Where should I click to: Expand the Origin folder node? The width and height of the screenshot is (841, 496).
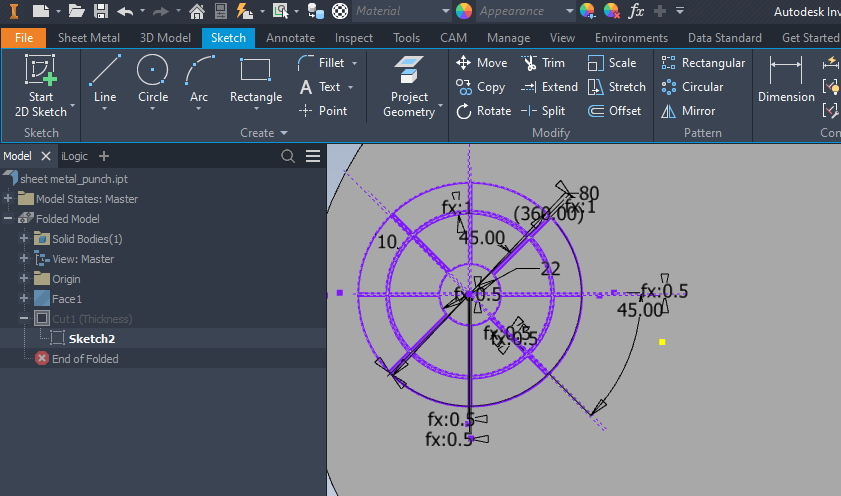point(24,278)
